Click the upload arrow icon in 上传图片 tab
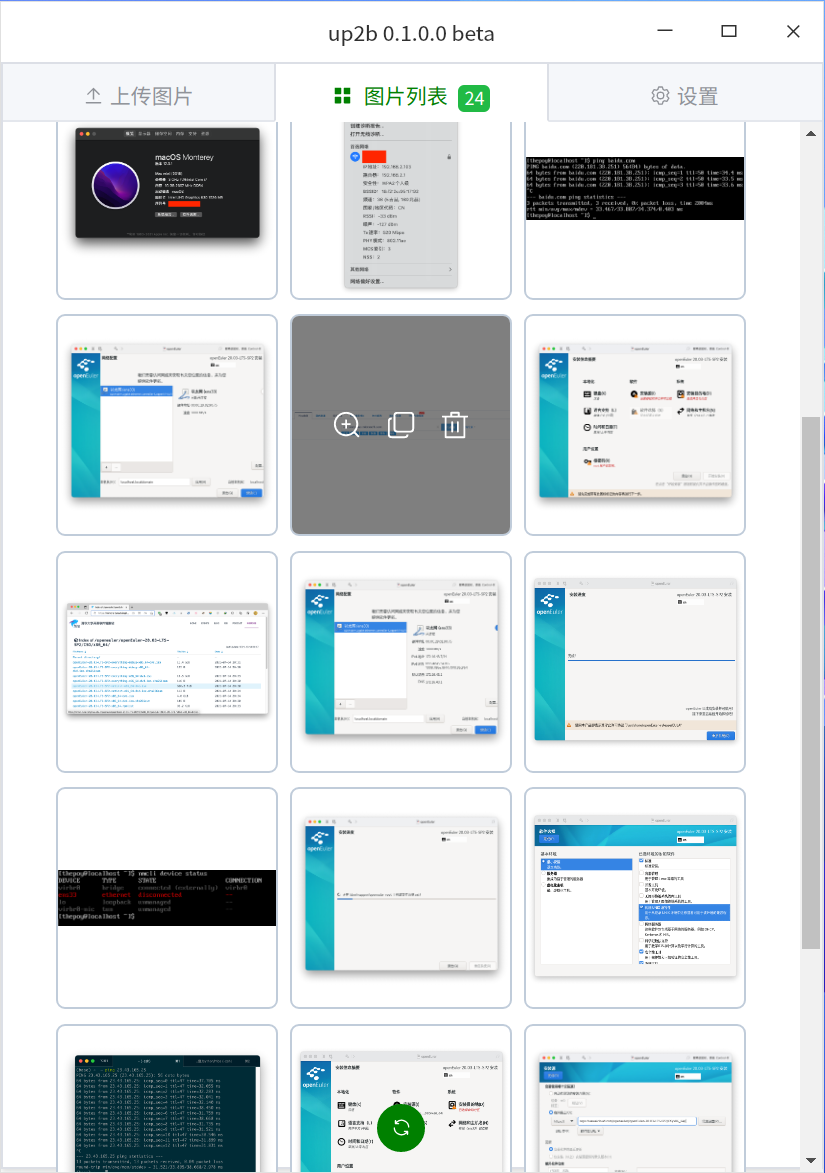Image resolution: width=825 pixels, height=1173 pixels. pos(93,96)
